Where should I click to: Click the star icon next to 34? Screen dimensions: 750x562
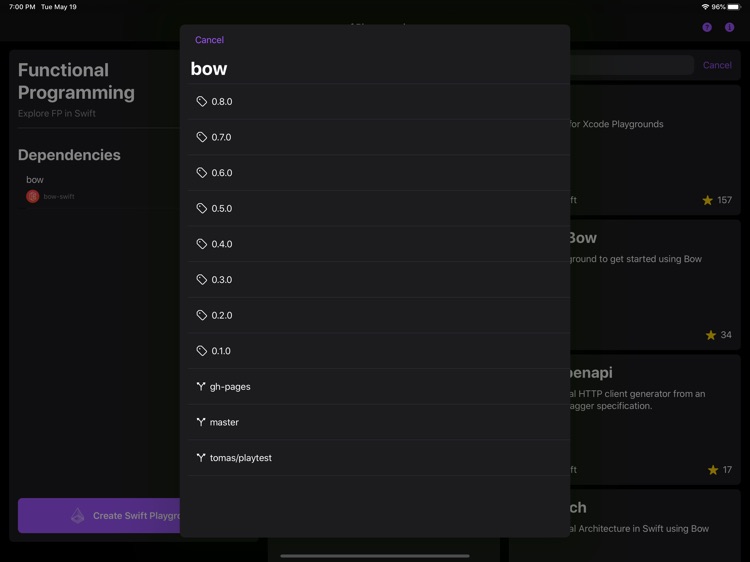point(711,335)
